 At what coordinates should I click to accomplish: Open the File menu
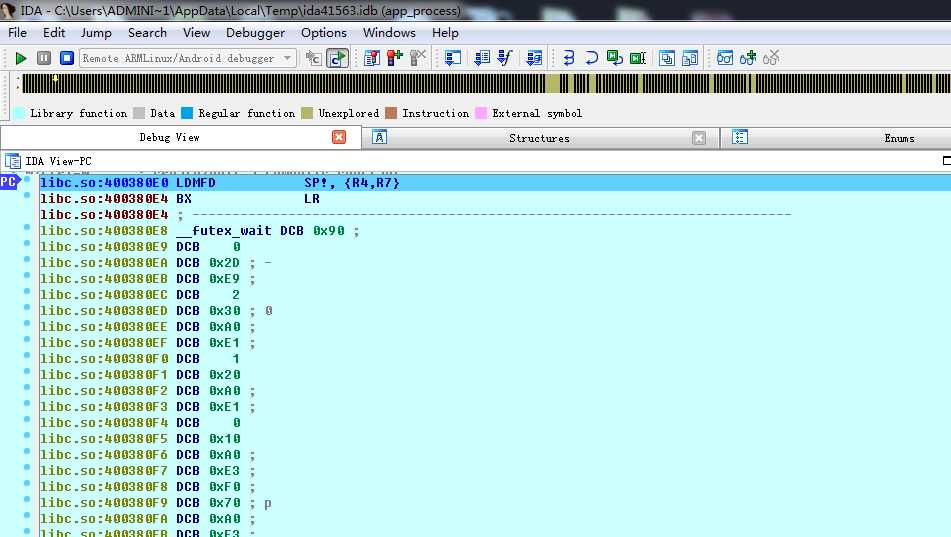coord(17,33)
